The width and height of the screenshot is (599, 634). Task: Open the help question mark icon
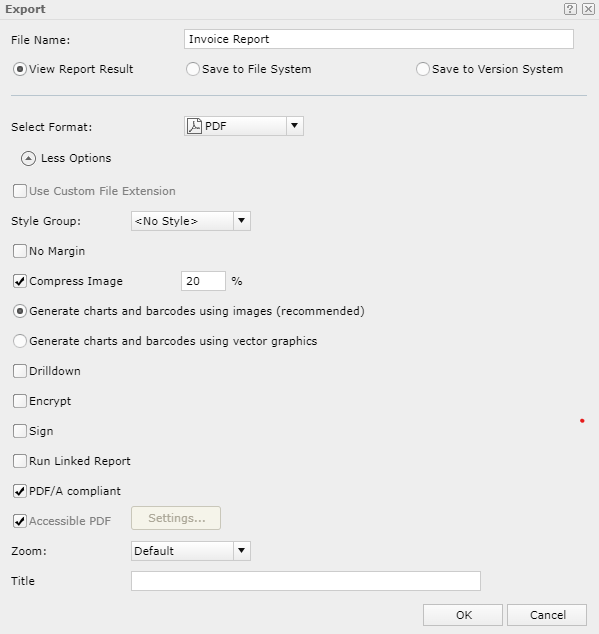tap(570, 9)
